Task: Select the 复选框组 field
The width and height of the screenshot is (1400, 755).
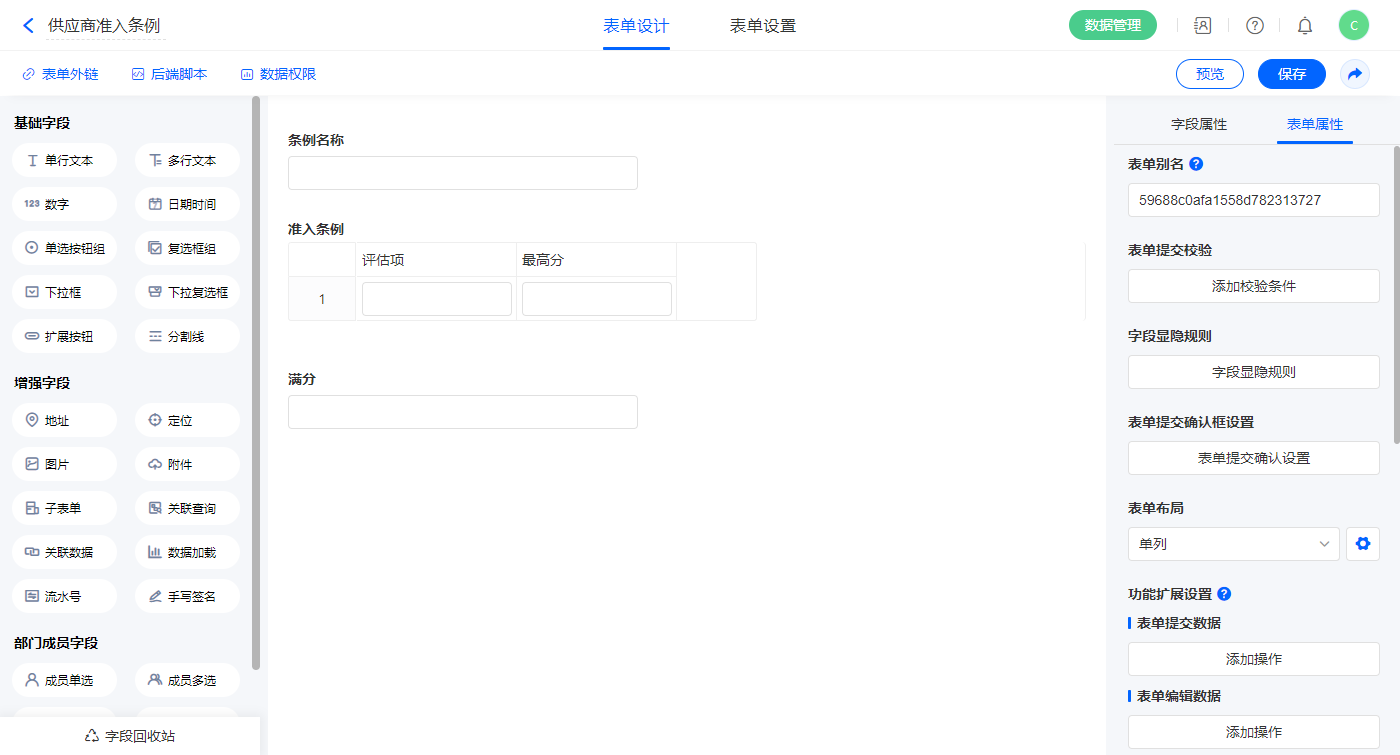Action: (x=187, y=249)
